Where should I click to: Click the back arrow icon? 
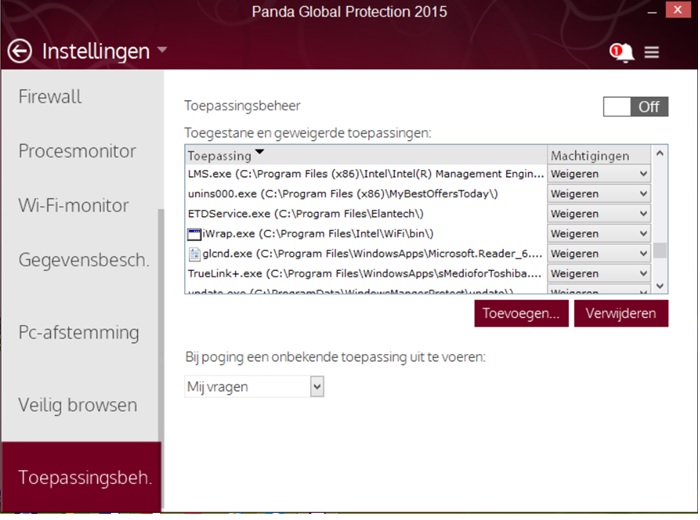20,51
